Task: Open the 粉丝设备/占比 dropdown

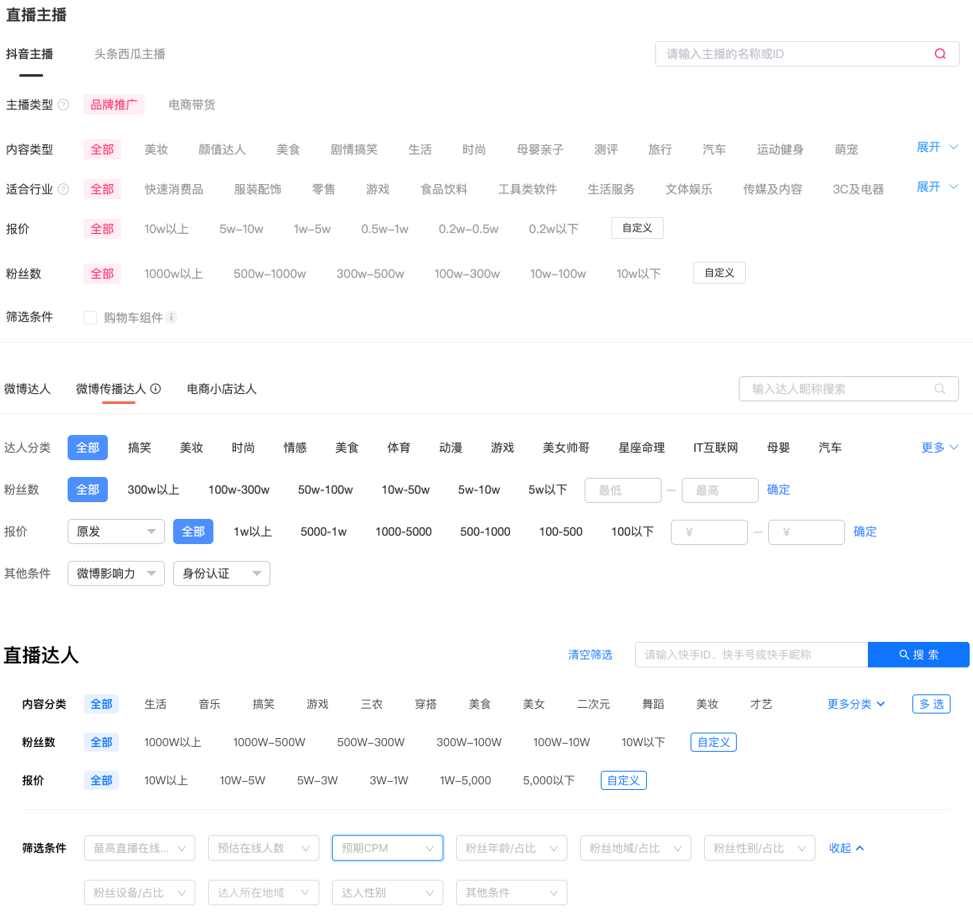Action: pyautogui.click(x=140, y=893)
